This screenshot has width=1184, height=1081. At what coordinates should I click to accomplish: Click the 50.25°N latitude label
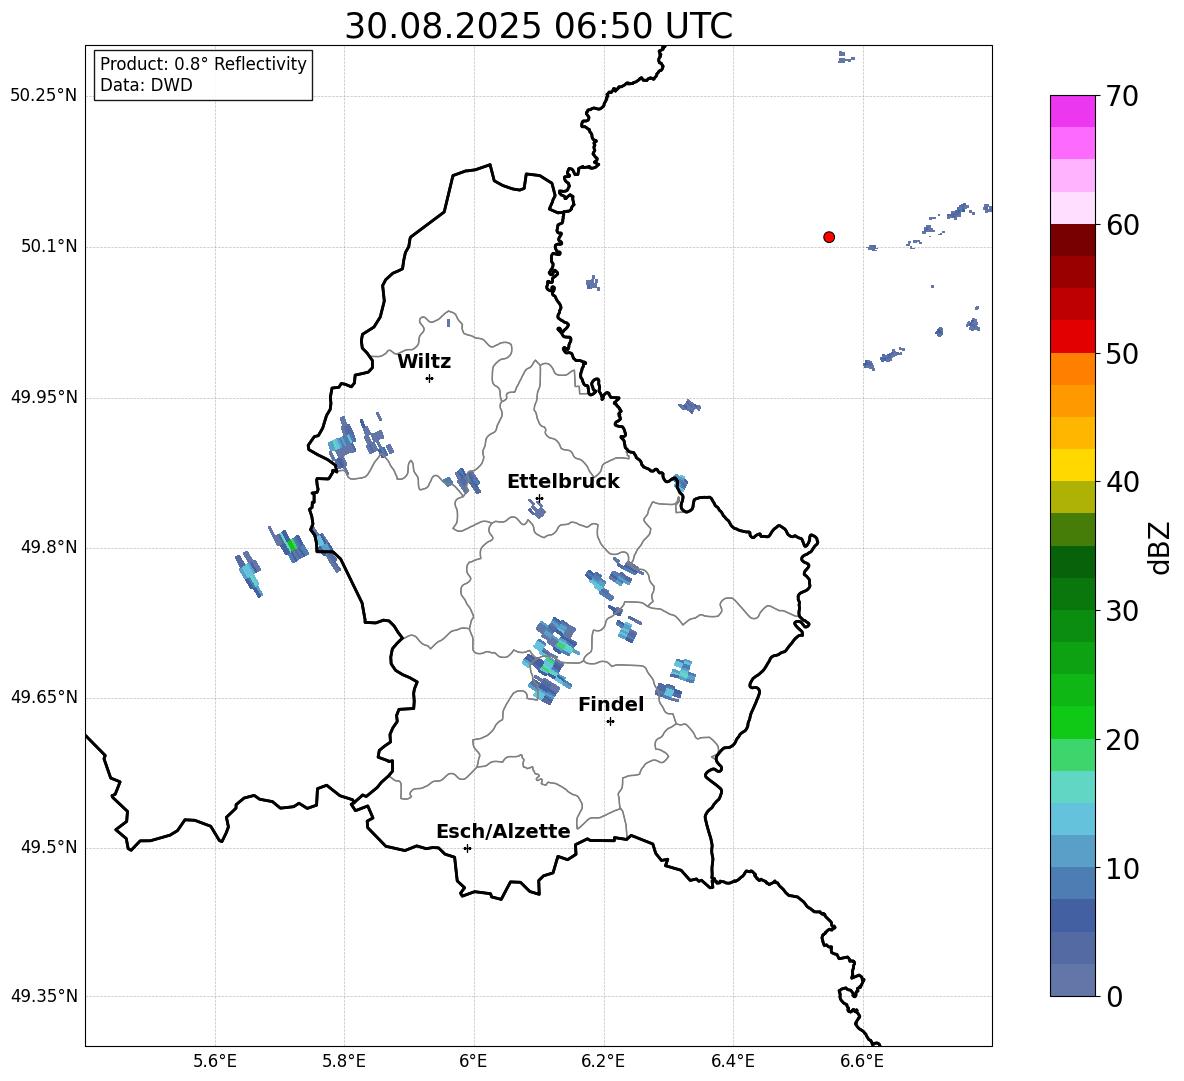click(44, 96)
